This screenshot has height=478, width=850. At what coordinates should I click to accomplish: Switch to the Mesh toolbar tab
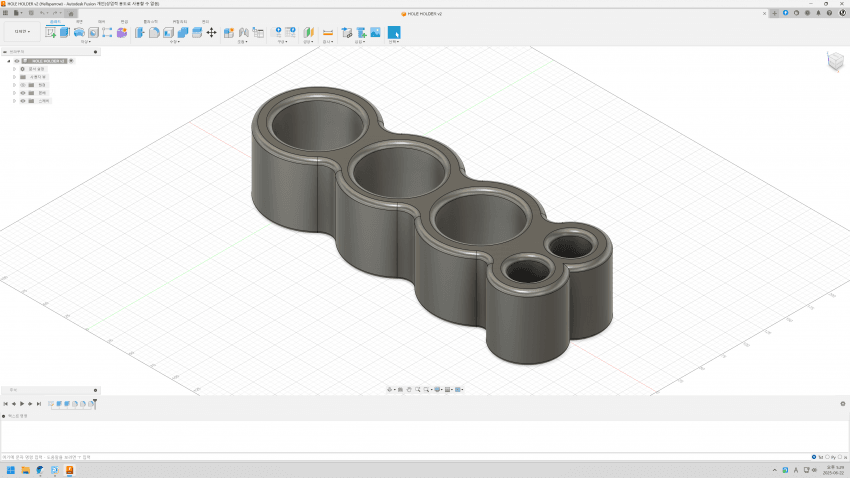point(101,22)
